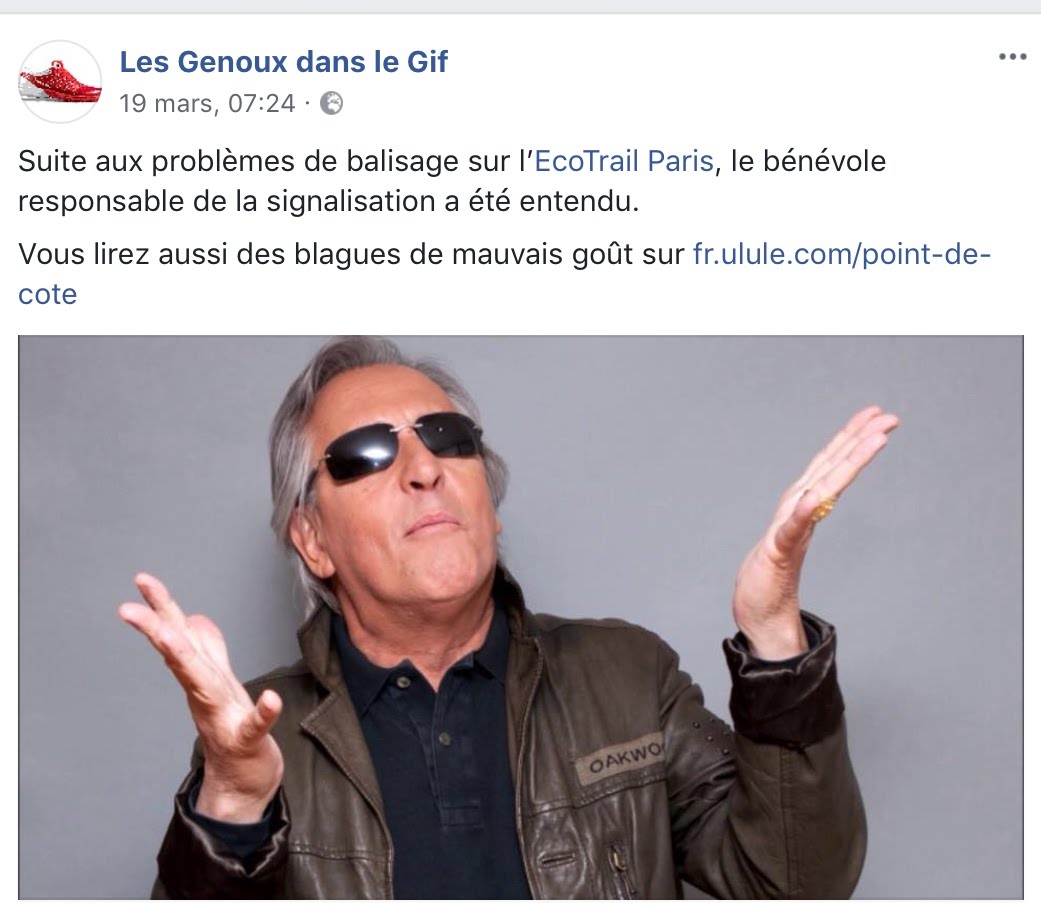Click the post text about balisage problems
The height and width of the screenshot is (907, 1041).
[451, 181]
